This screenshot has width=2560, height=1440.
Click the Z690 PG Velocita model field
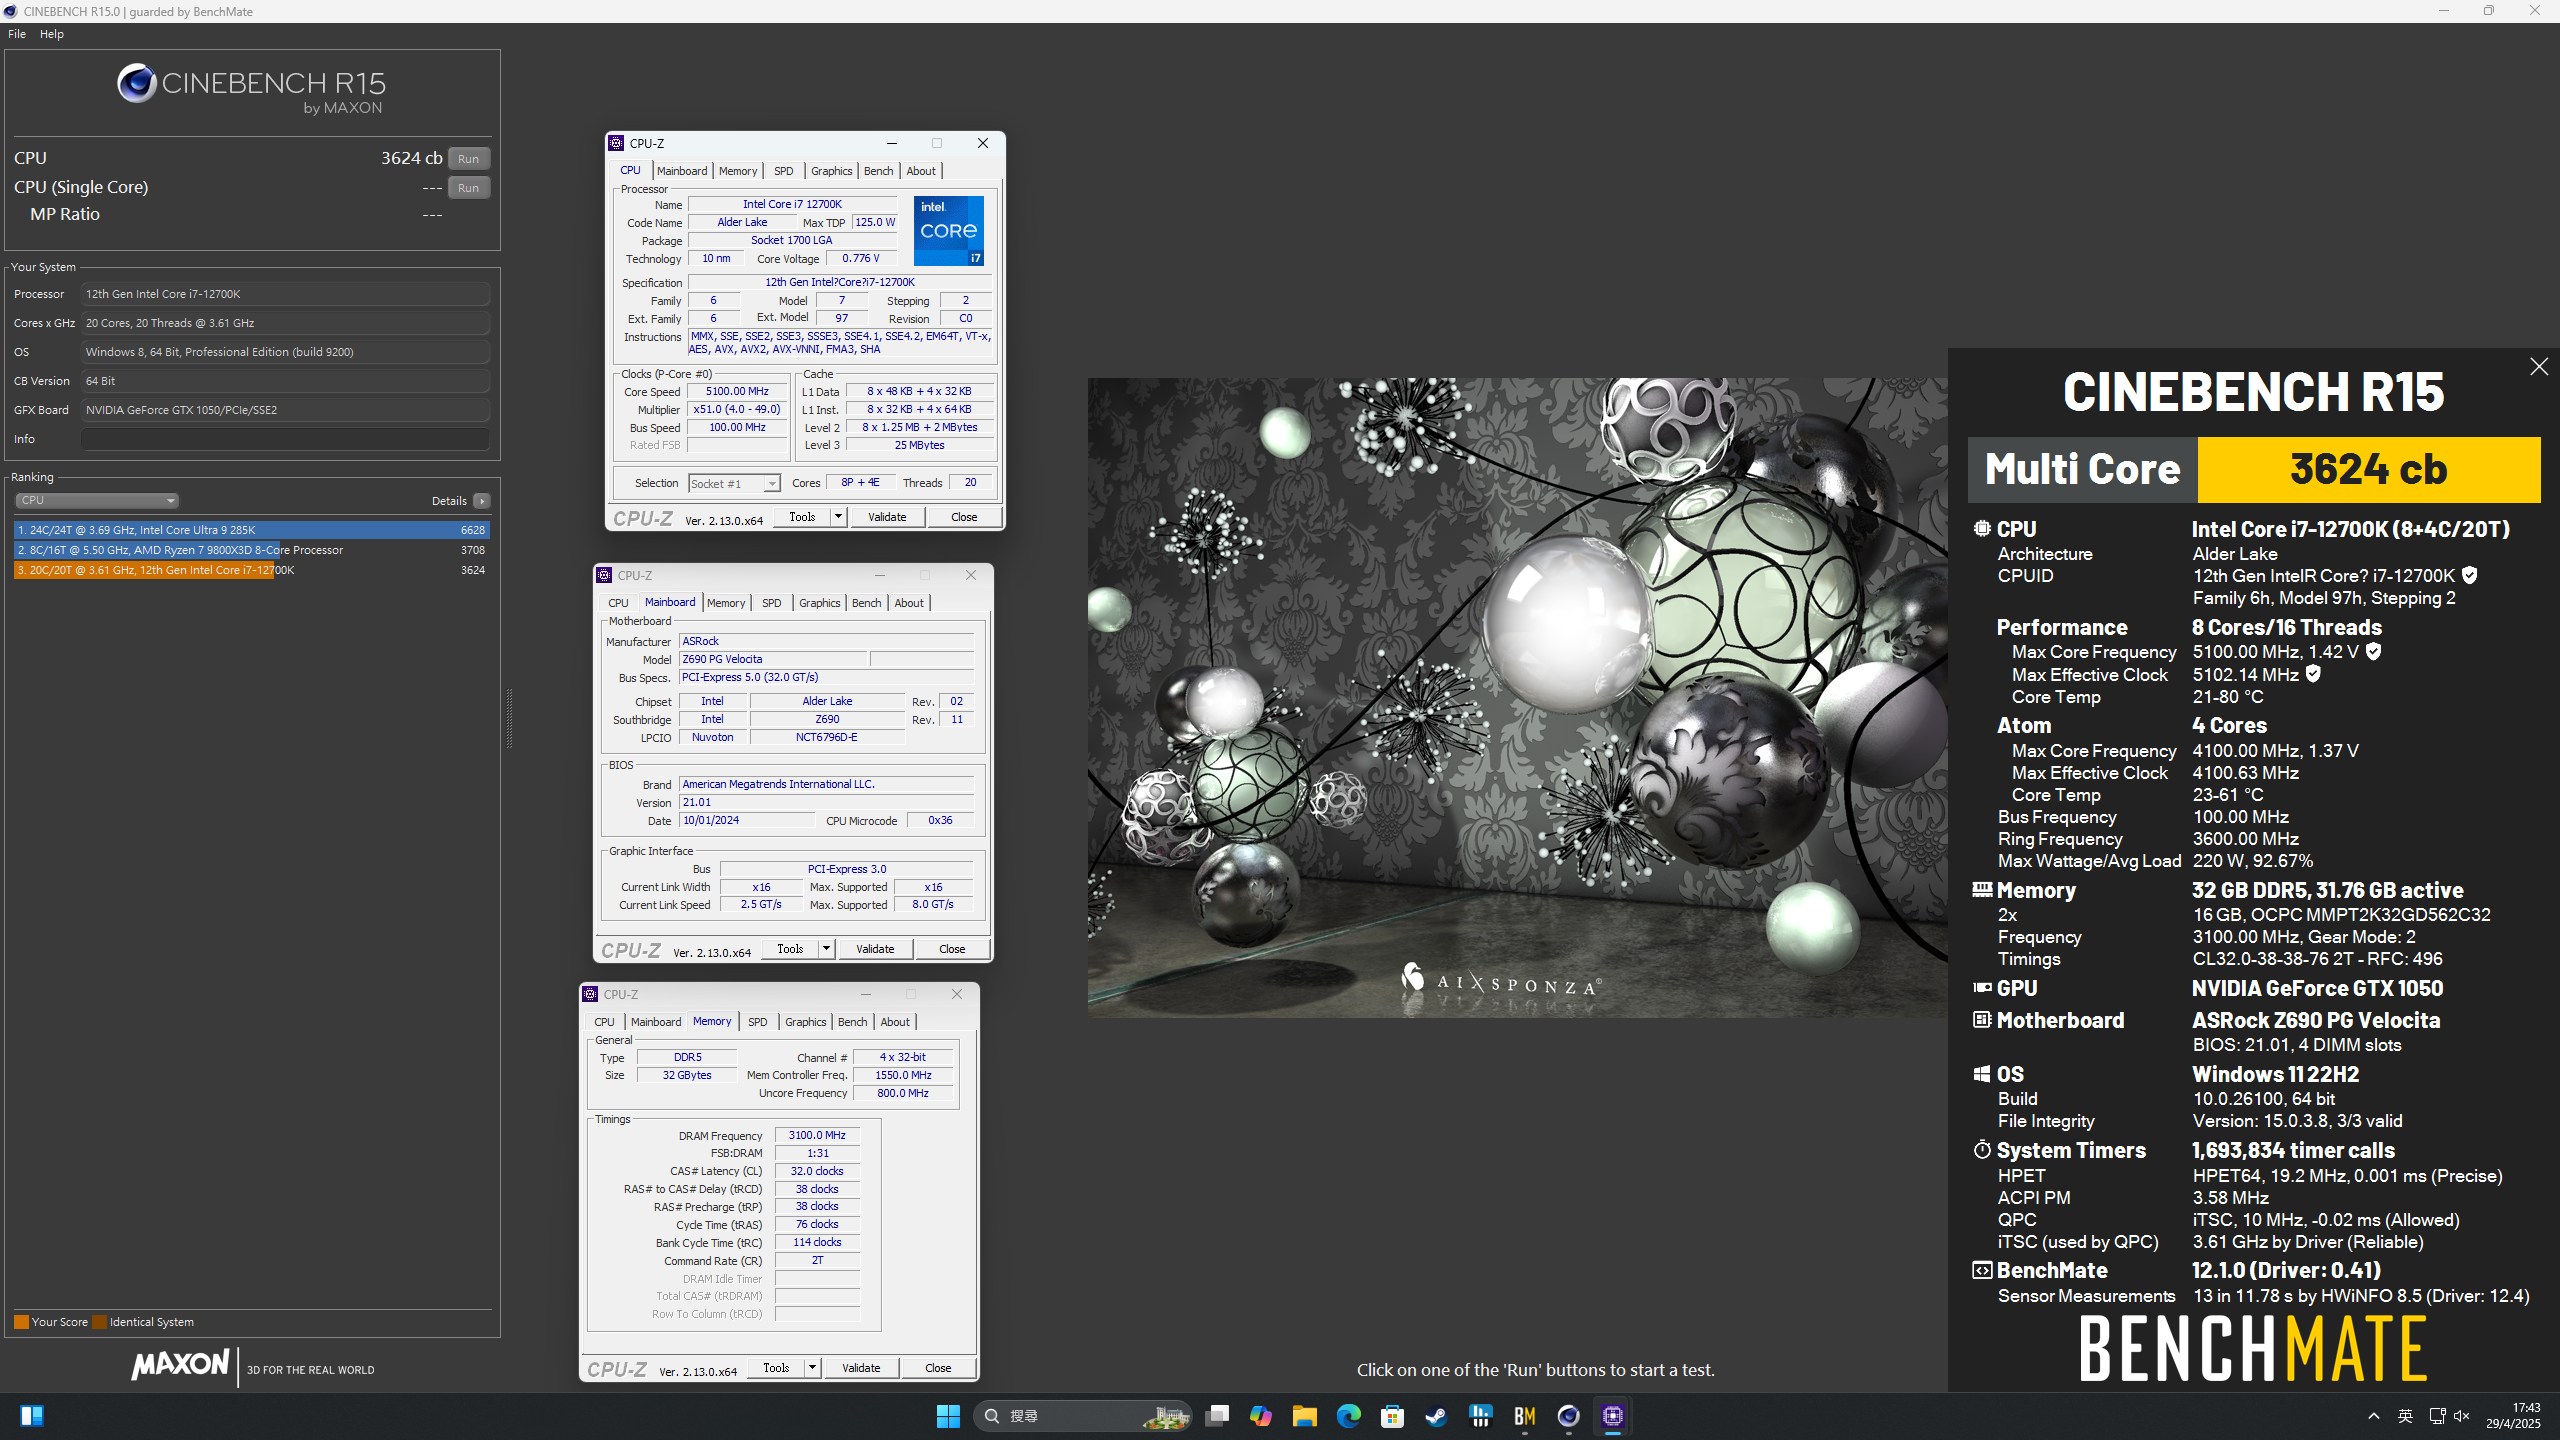(x=773, y=659)
